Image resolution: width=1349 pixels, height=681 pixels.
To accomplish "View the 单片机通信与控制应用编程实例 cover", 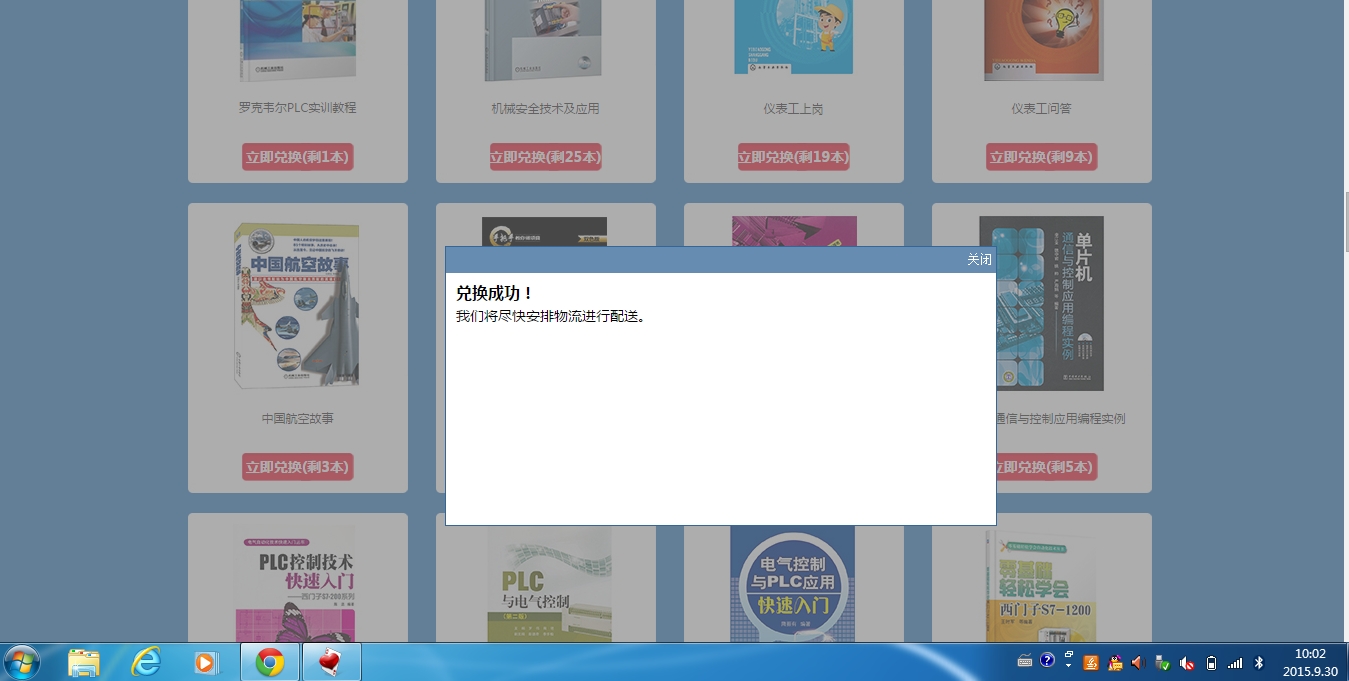I will tap(1050, 303).
